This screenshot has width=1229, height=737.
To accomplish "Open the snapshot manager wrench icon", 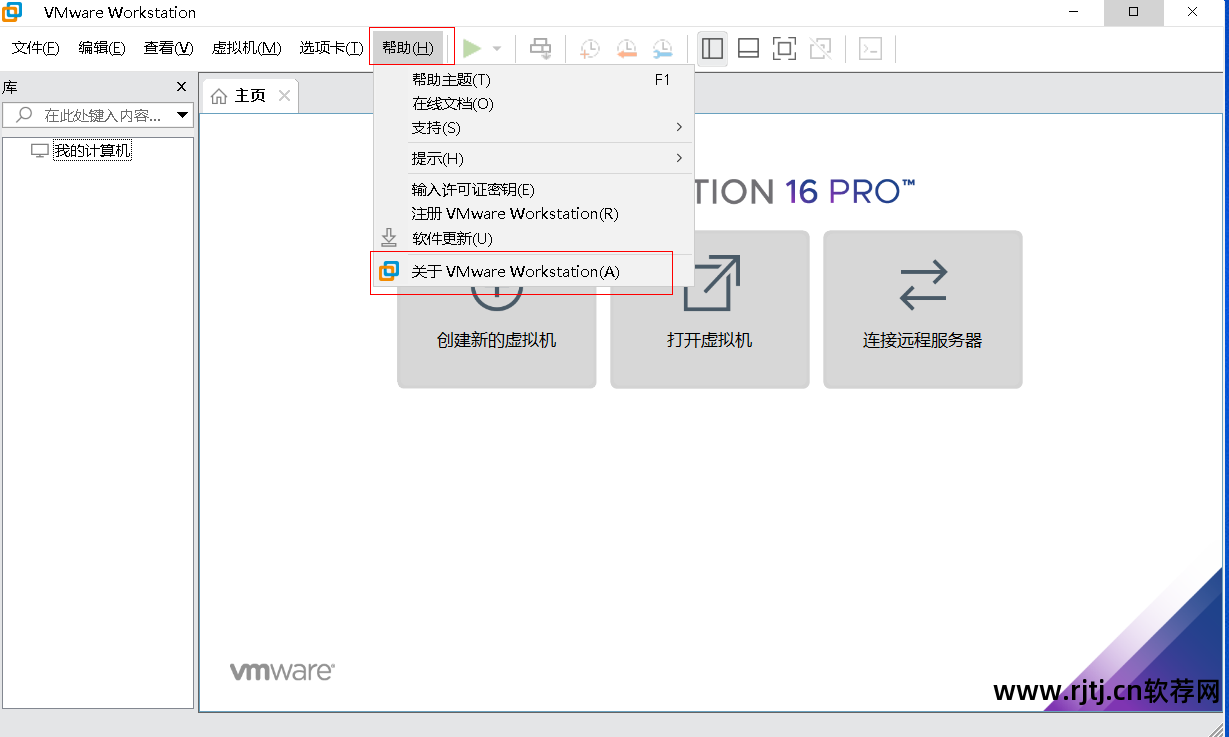I will (663, 48).
